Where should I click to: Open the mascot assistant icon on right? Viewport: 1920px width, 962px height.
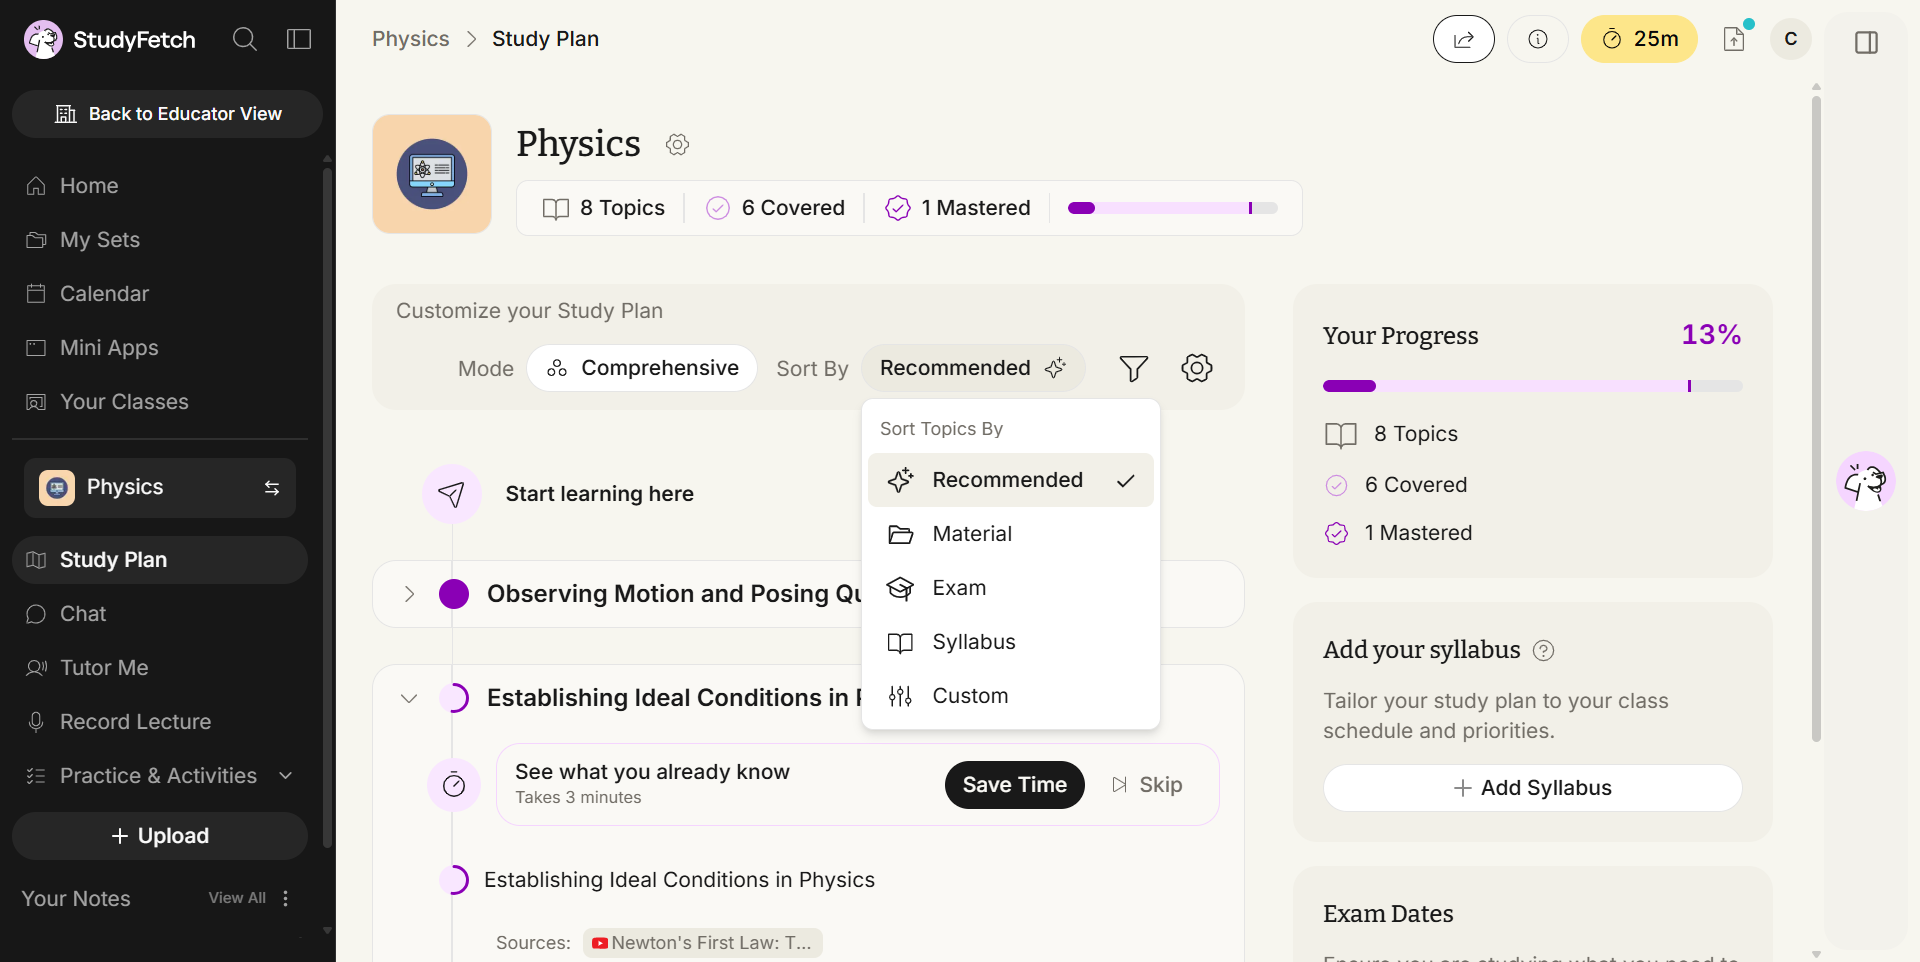tap(1866, 482)
